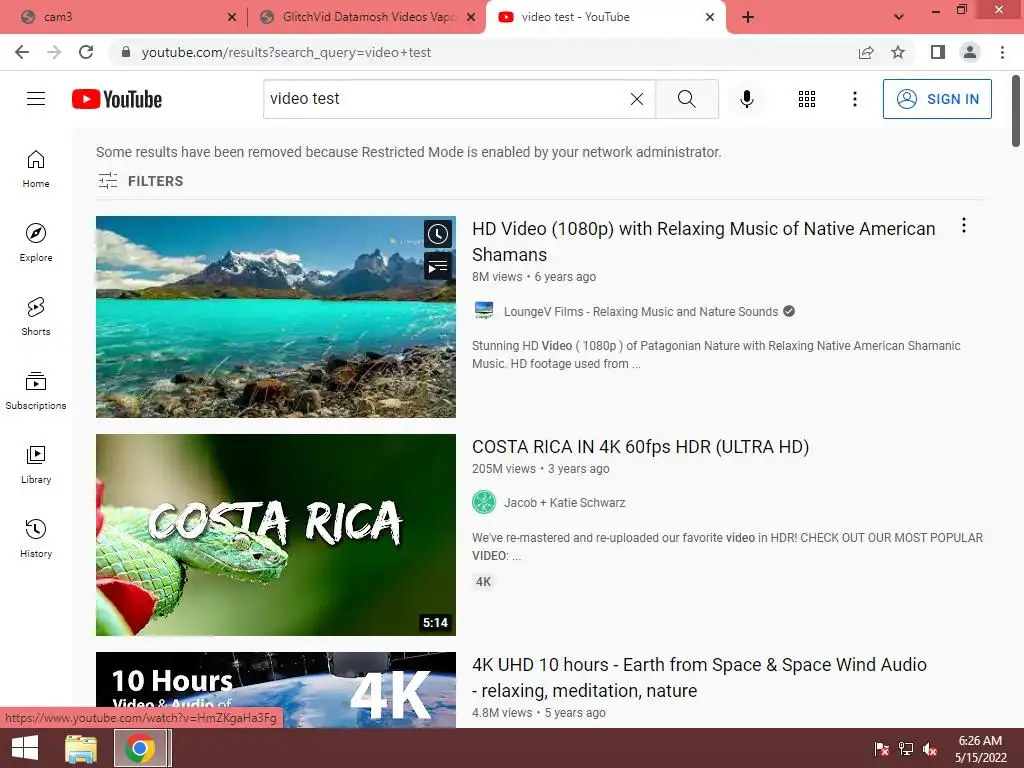Viewport: 1024px width, 768px height.
Task: Open a new browser tab
Action: pyautogui.click(x=748, y=18)
